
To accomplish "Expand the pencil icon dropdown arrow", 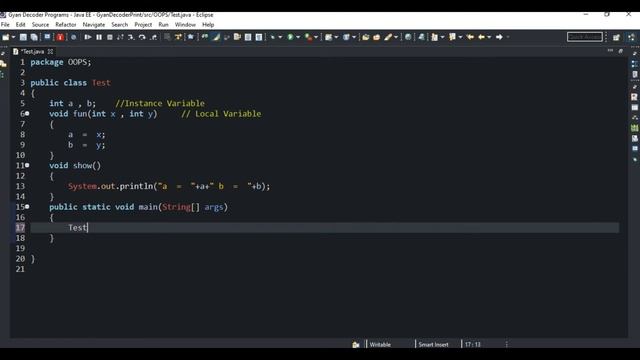I will point(396,37).
